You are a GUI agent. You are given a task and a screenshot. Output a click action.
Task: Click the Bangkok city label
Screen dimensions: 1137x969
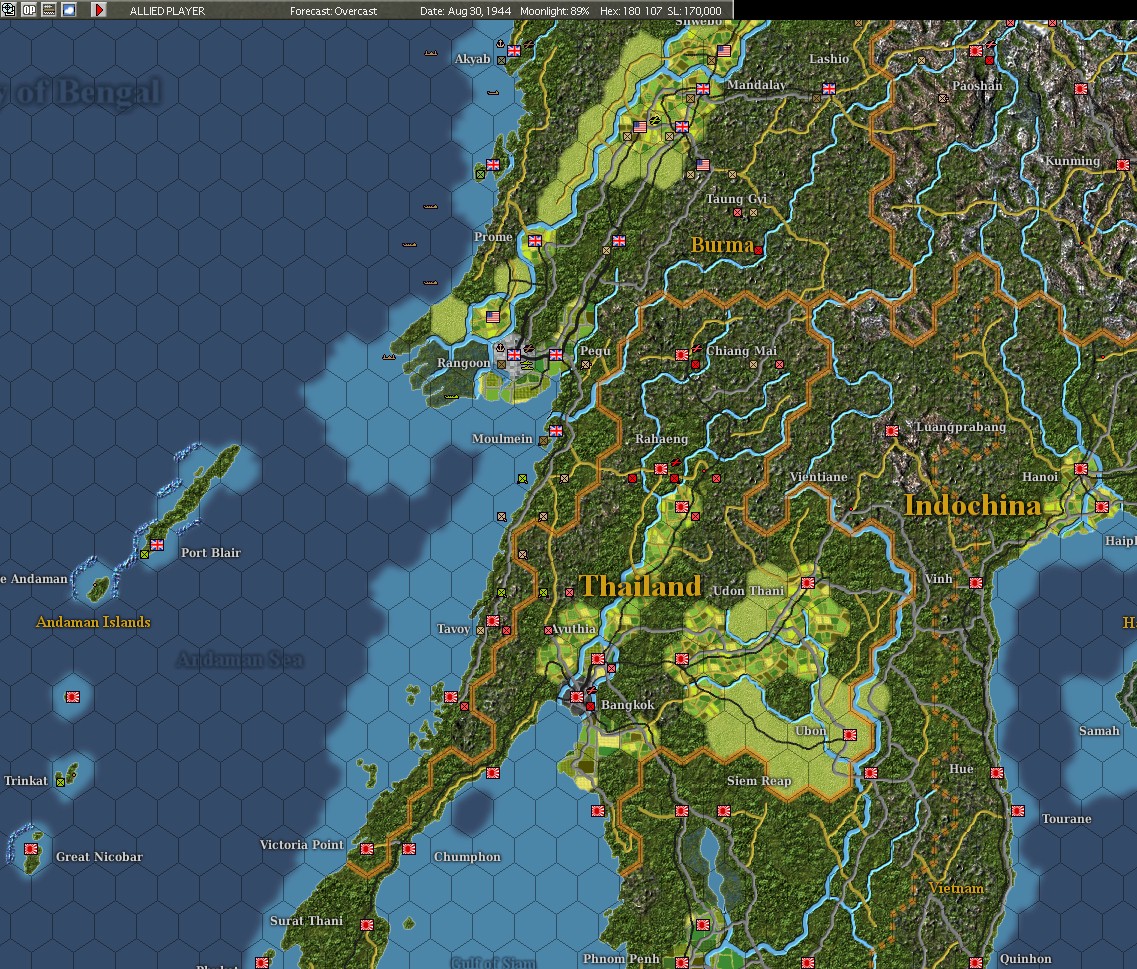(x=627, y=705)
